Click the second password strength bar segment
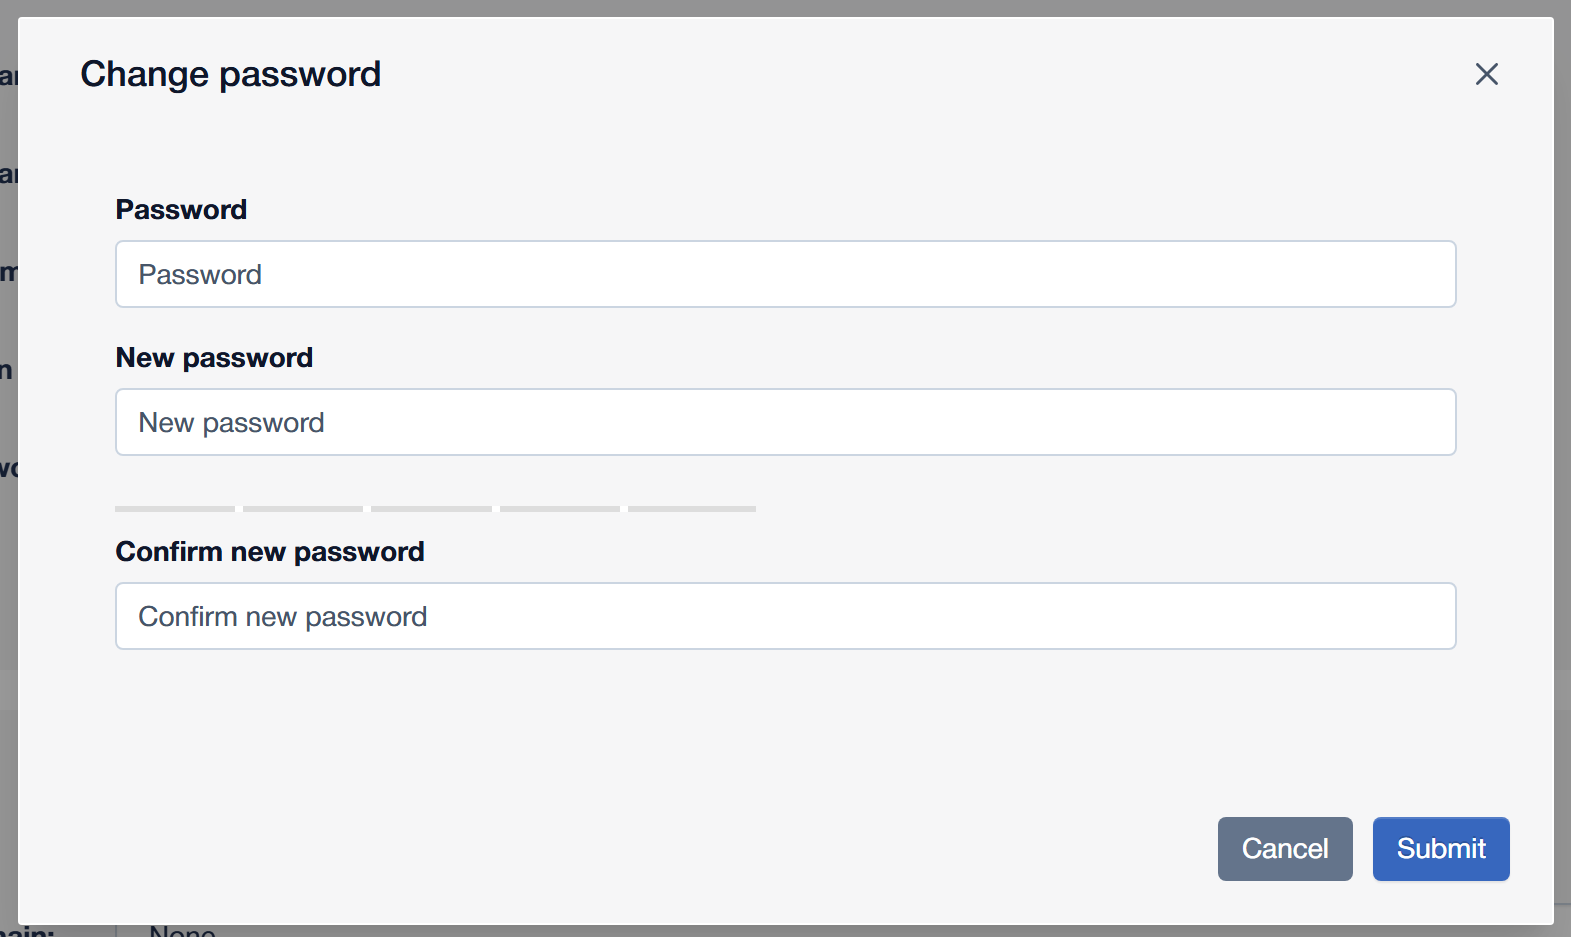Screen dimensions: 1571x937 point(303,509)
